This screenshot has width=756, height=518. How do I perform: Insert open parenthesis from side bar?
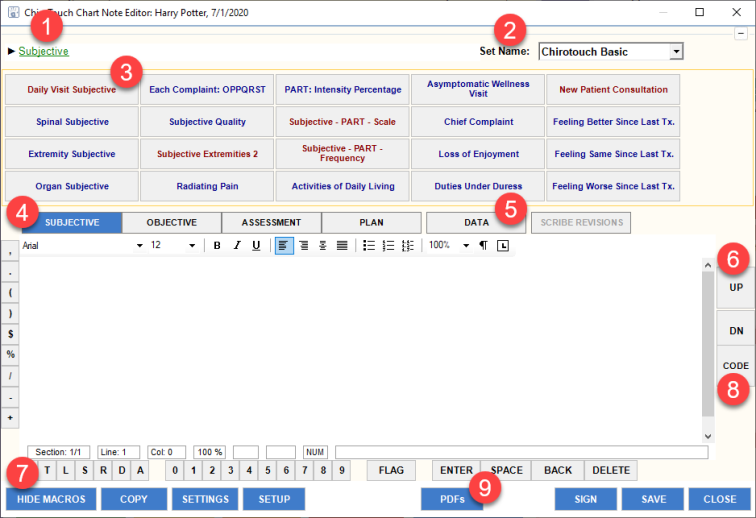pos(10,293)
